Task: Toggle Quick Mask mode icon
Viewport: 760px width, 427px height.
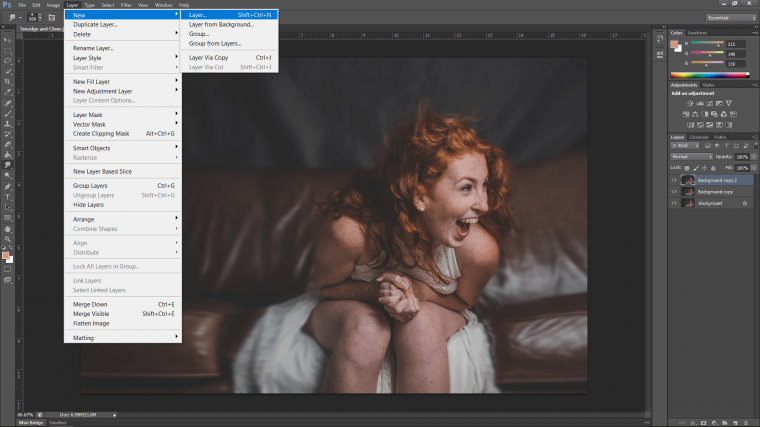Action: click(7, 269)
